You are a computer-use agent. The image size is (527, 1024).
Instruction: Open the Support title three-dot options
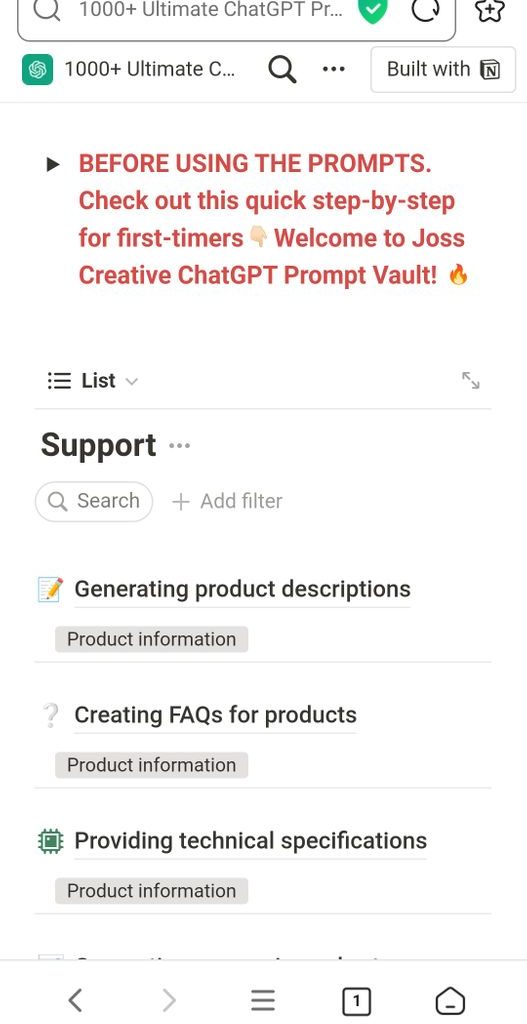[x=179, y=446]
